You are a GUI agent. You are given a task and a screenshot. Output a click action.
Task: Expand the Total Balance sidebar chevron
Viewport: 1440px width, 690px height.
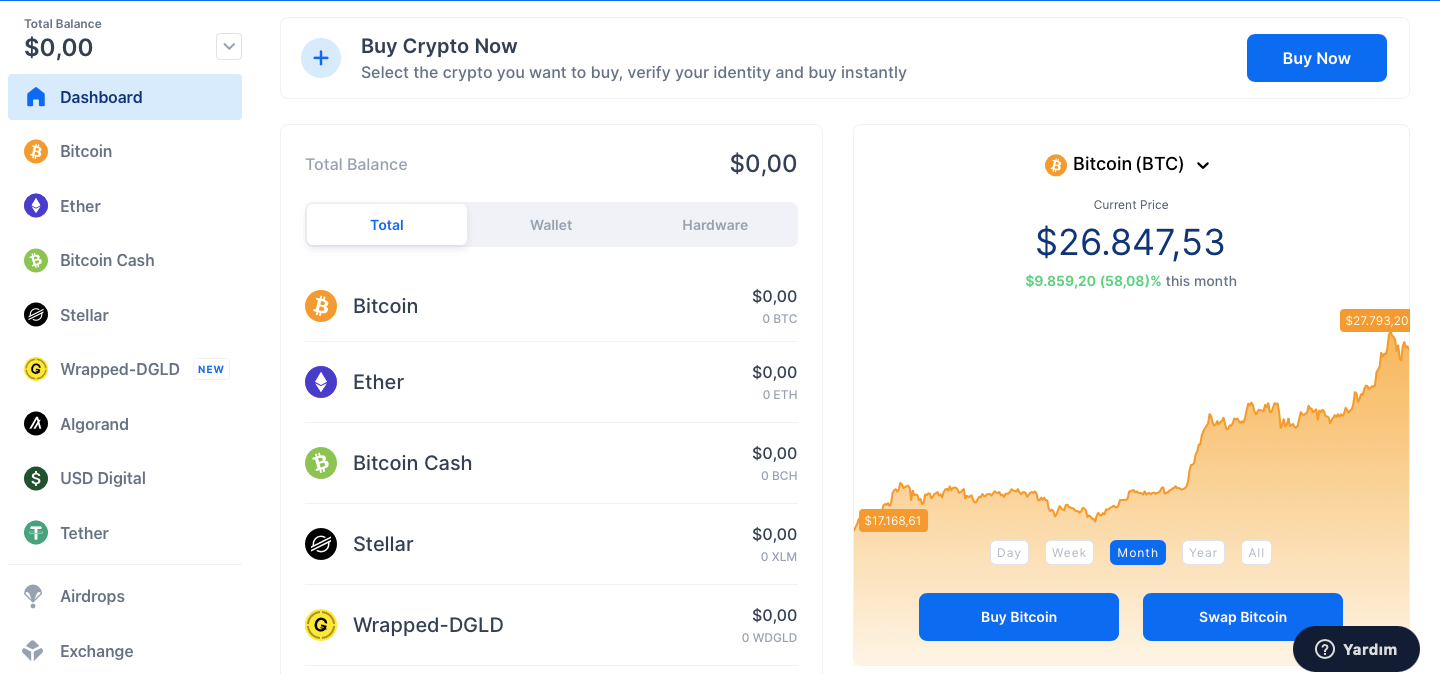(229, 46)
